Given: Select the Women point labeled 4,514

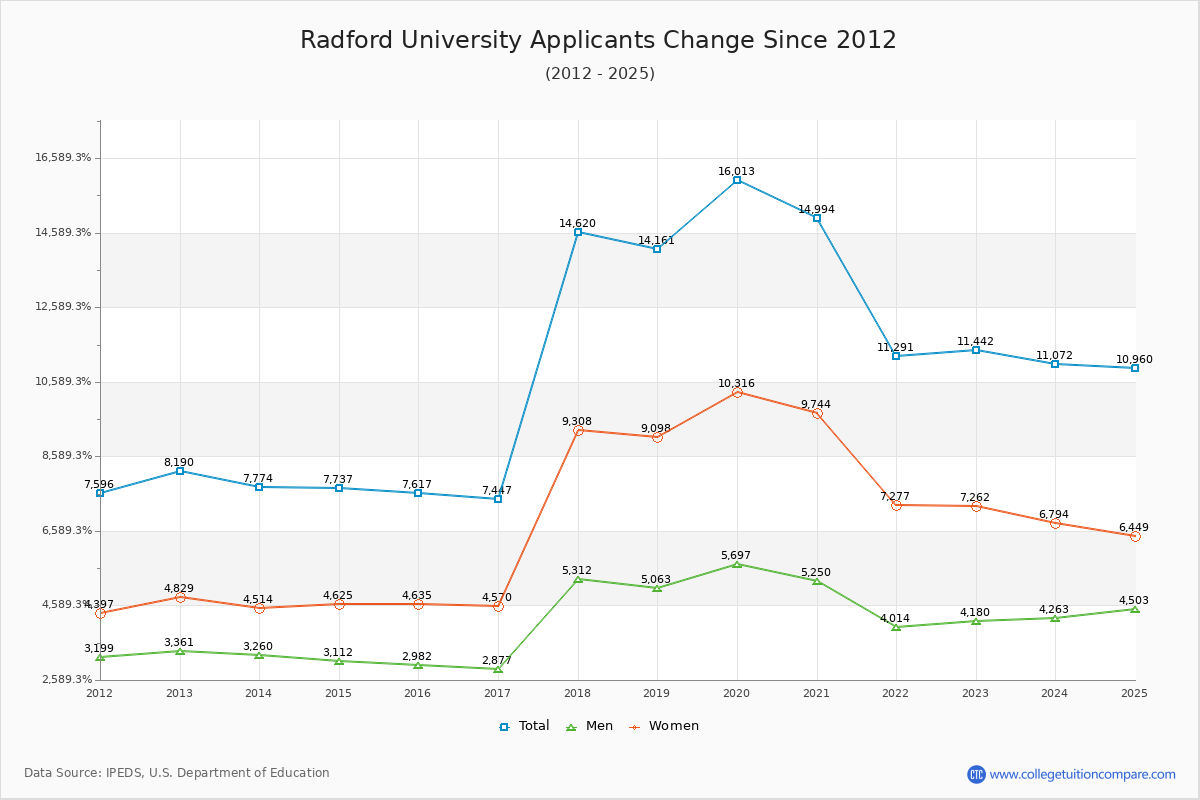Looking at the screenshot, I should pos(259,608).
